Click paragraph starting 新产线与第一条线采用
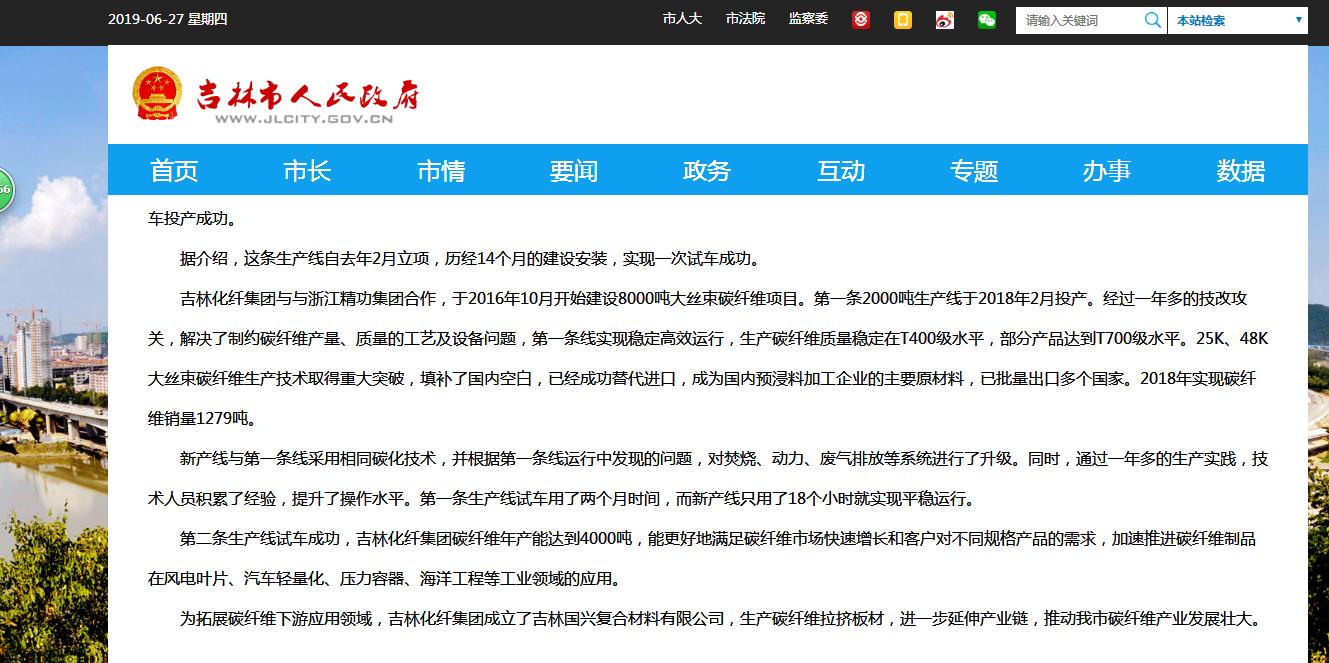 tap(708, 479)
